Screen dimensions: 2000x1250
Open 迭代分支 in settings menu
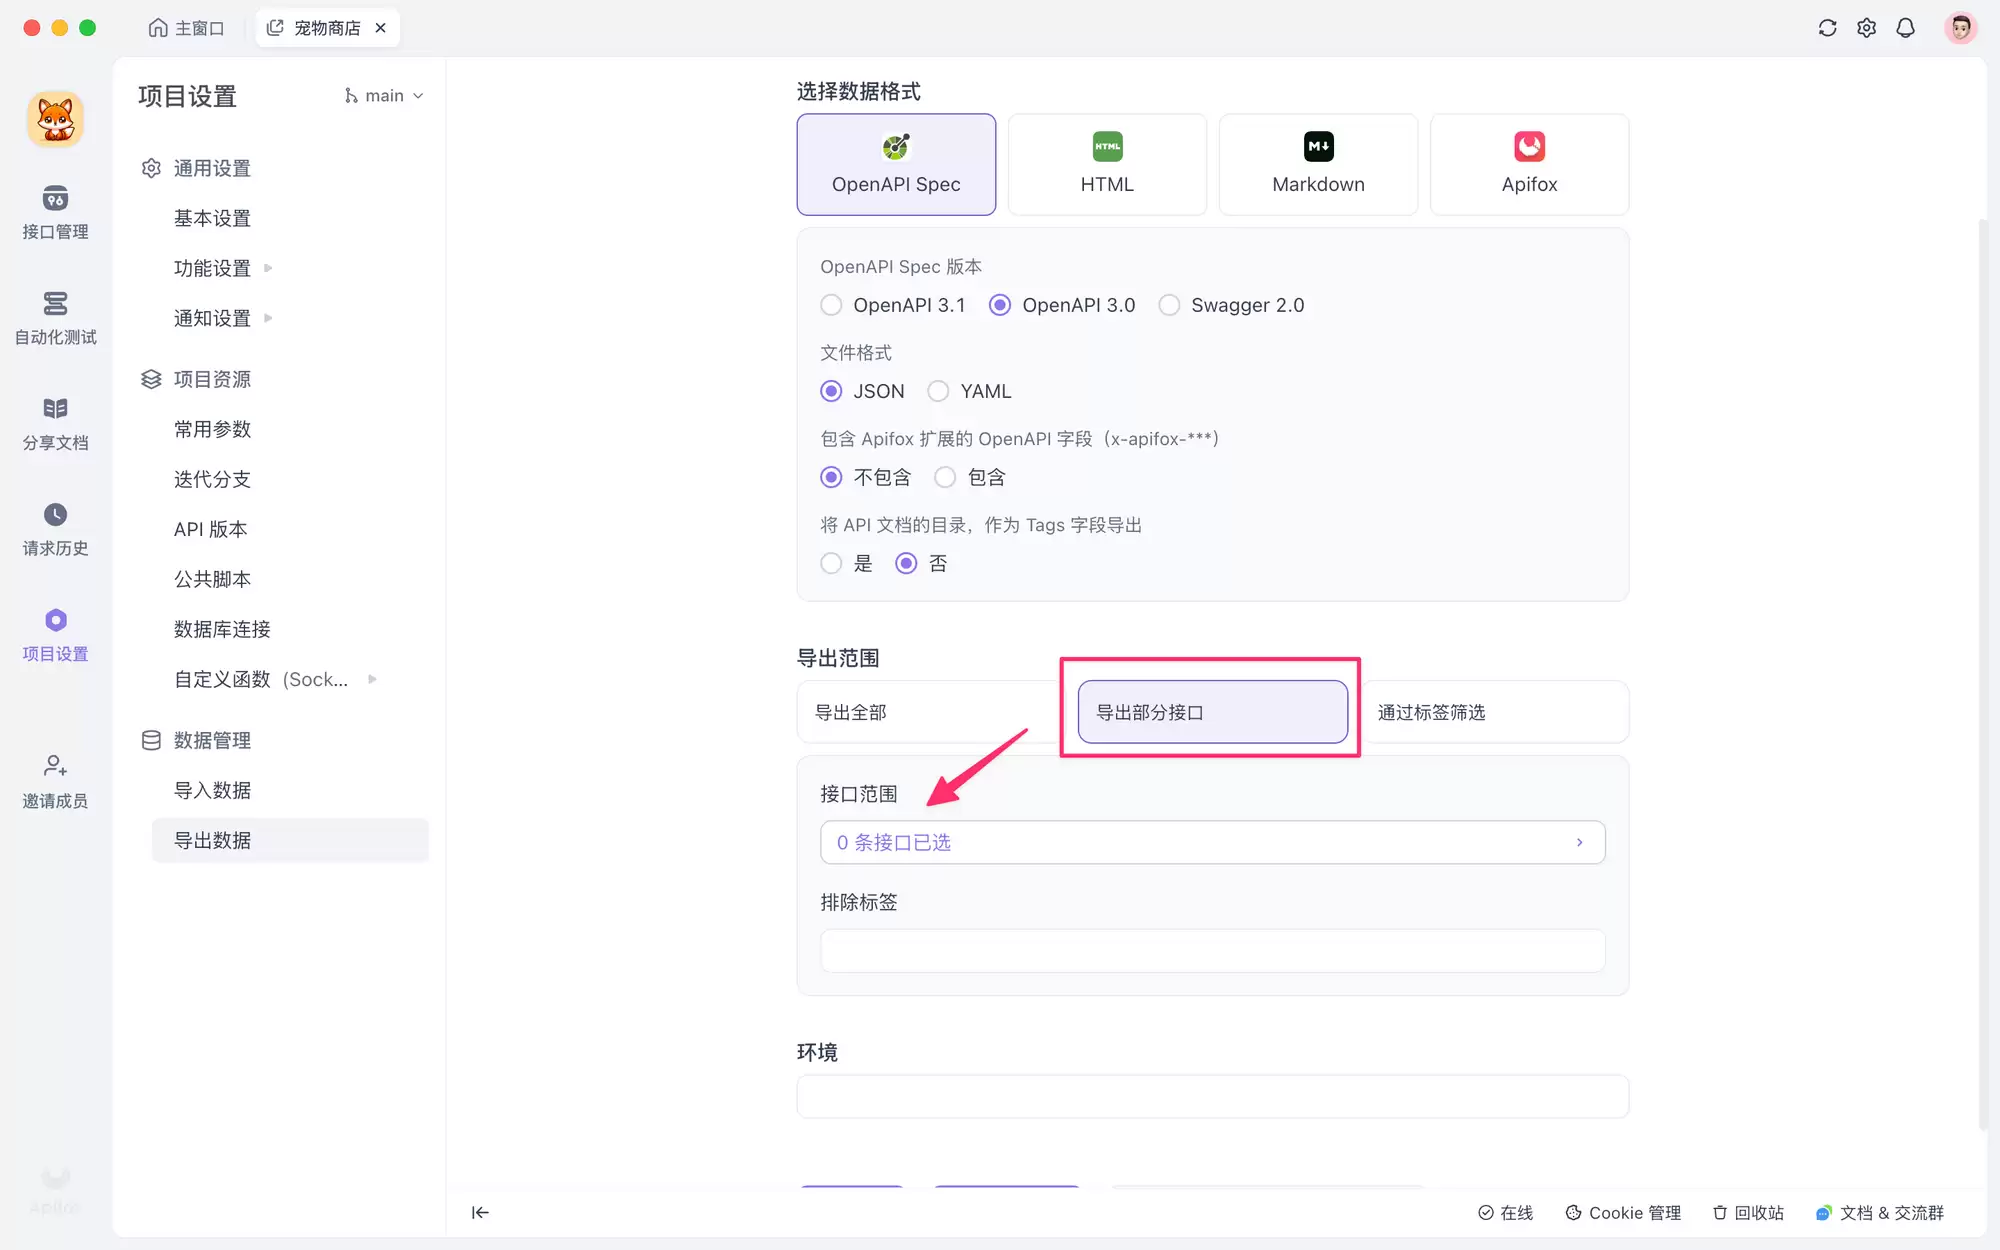pos(212,479)
